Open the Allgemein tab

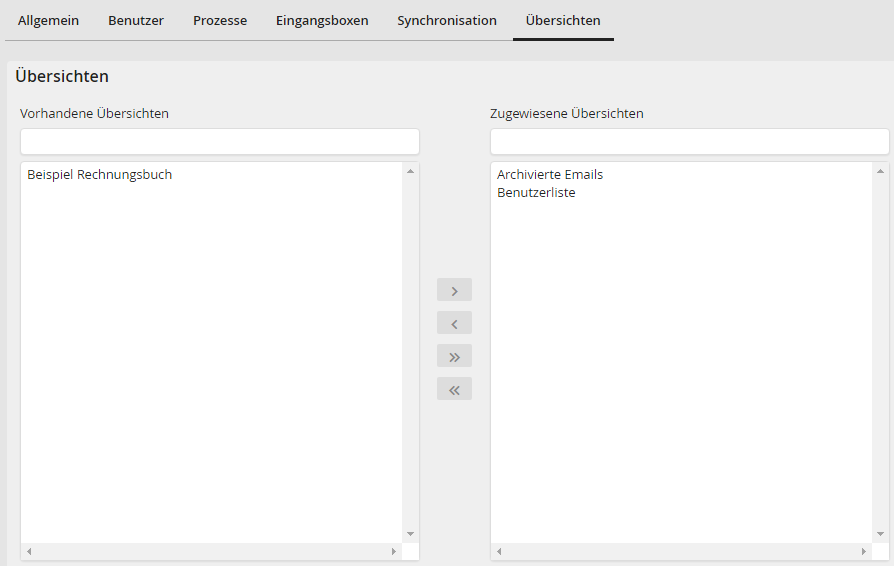pos(48,20)
